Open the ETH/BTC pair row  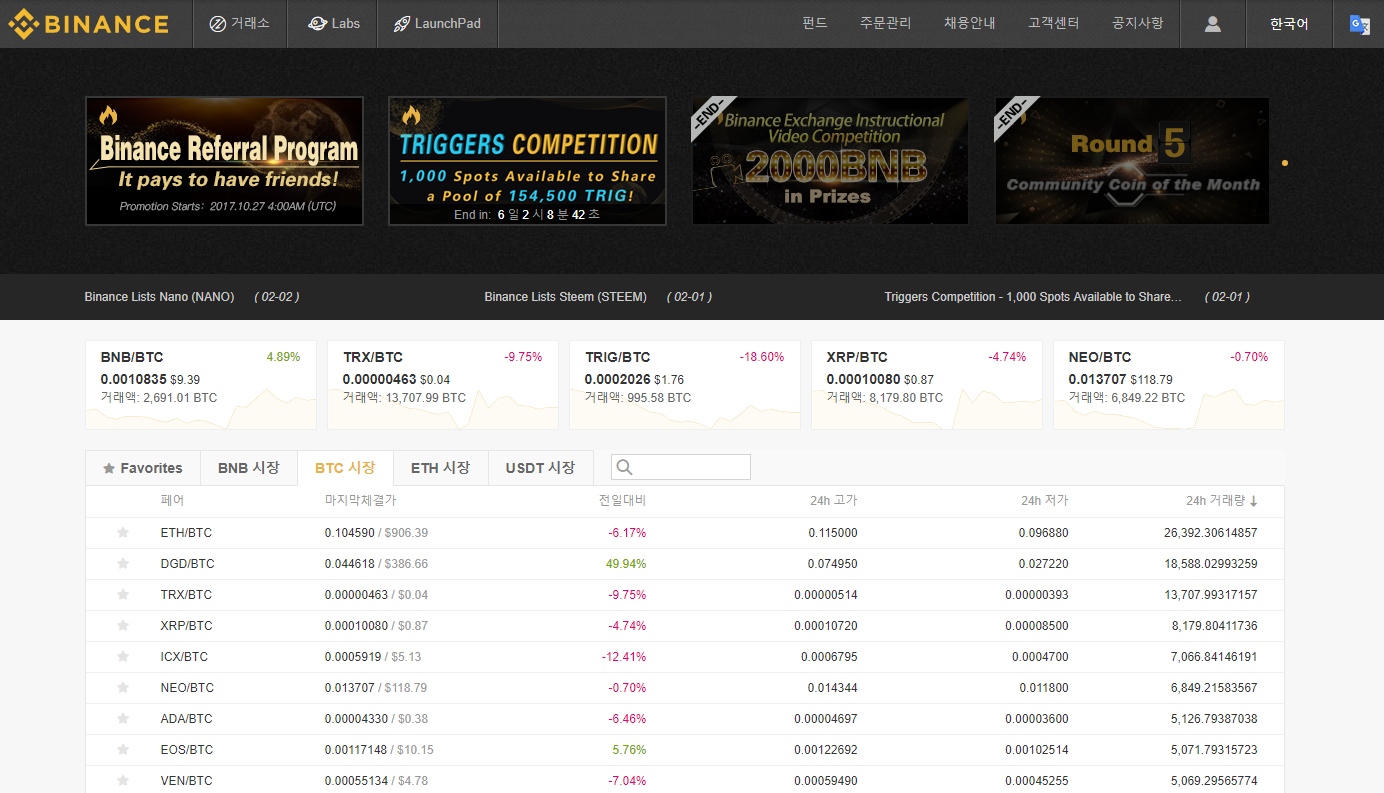coord(685,533)
